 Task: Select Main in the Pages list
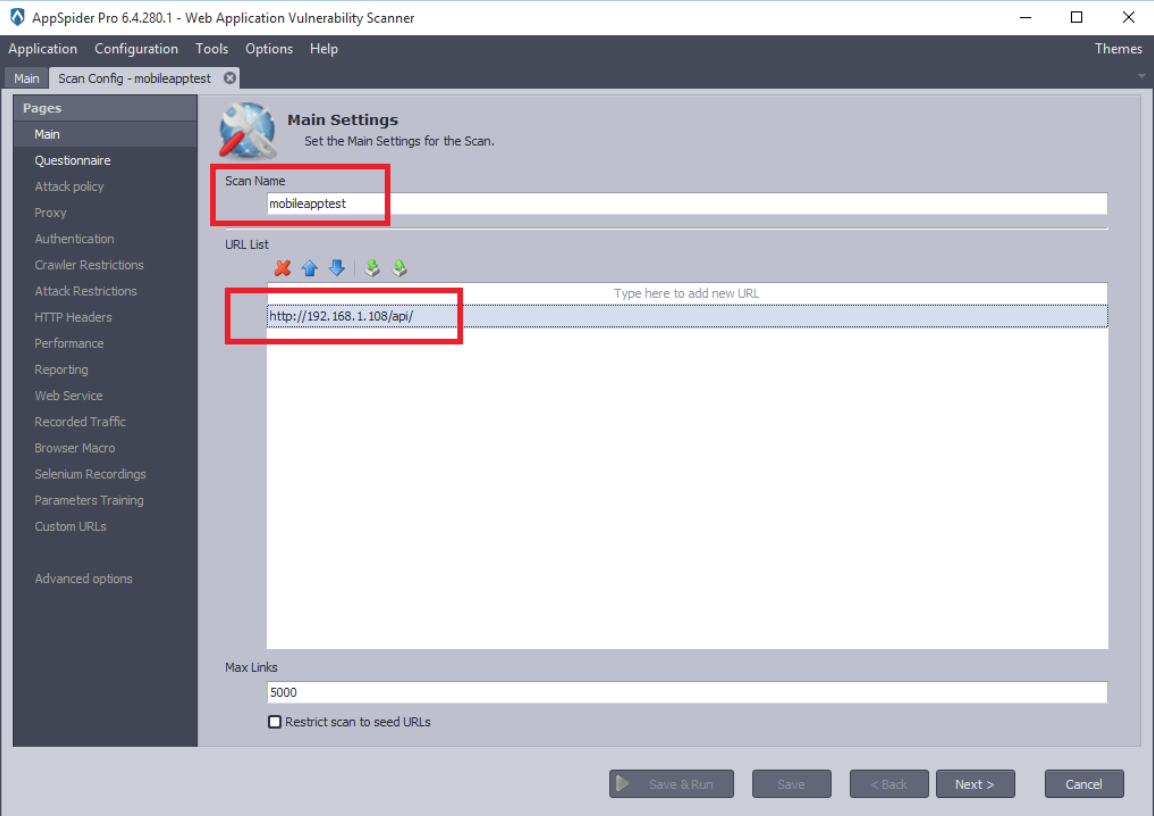pyautogui.click(x=105, y=134)
